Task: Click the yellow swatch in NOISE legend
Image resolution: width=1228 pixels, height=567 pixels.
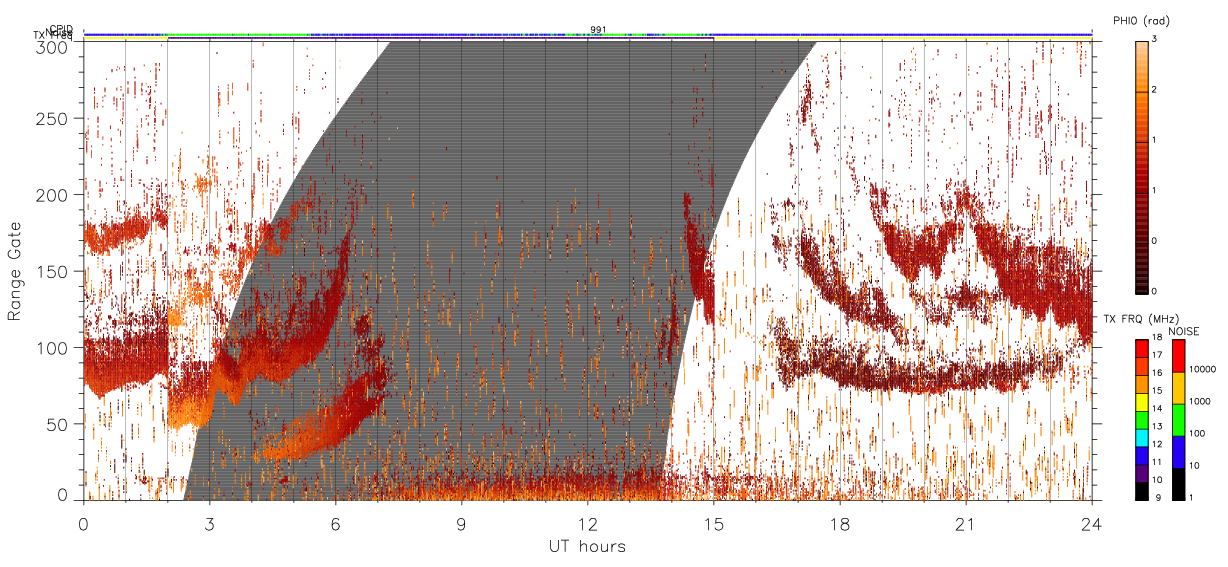Action: coord(1179,387)
